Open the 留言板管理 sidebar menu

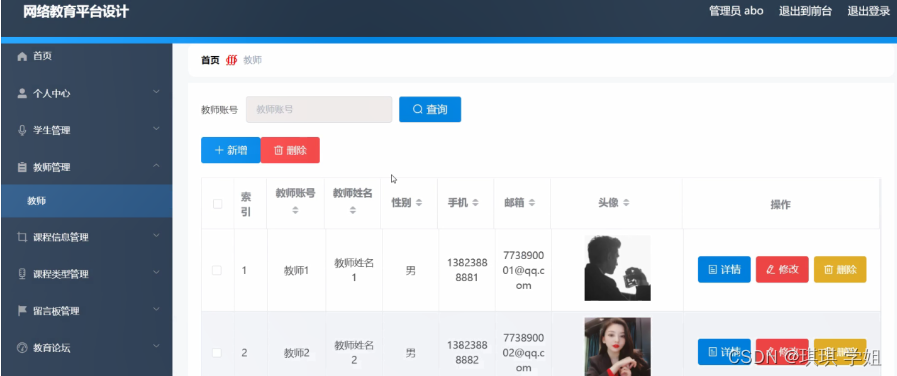[x=86, y=311]
